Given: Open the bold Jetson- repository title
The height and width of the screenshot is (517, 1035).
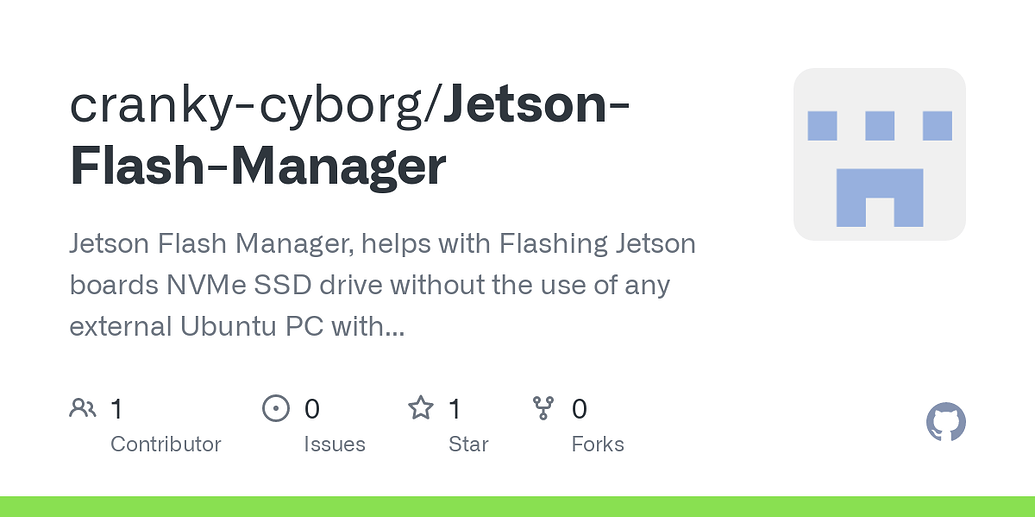Looking at the screenshot, I should point(536,106).
